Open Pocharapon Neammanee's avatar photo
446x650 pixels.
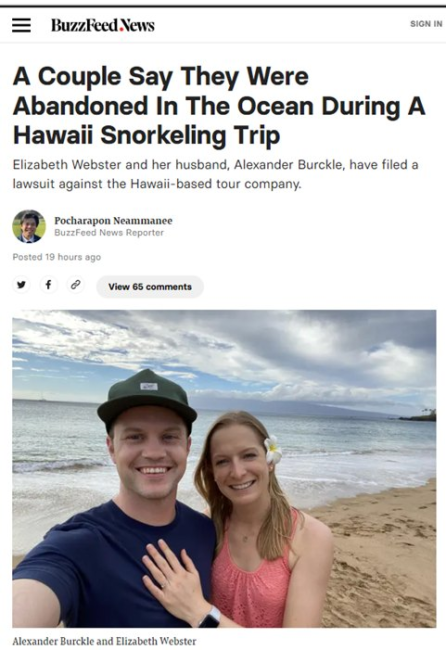click(x=29, y=226)
